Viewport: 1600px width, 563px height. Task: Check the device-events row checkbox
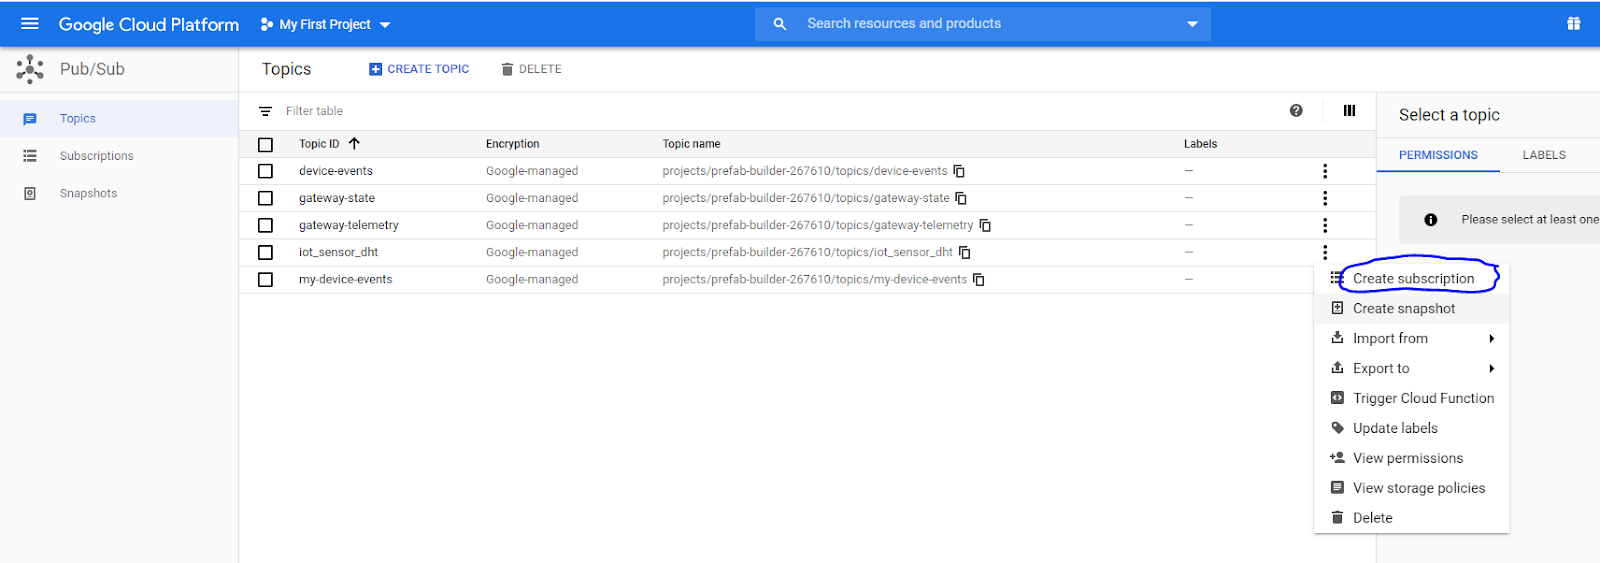[265, 171]
